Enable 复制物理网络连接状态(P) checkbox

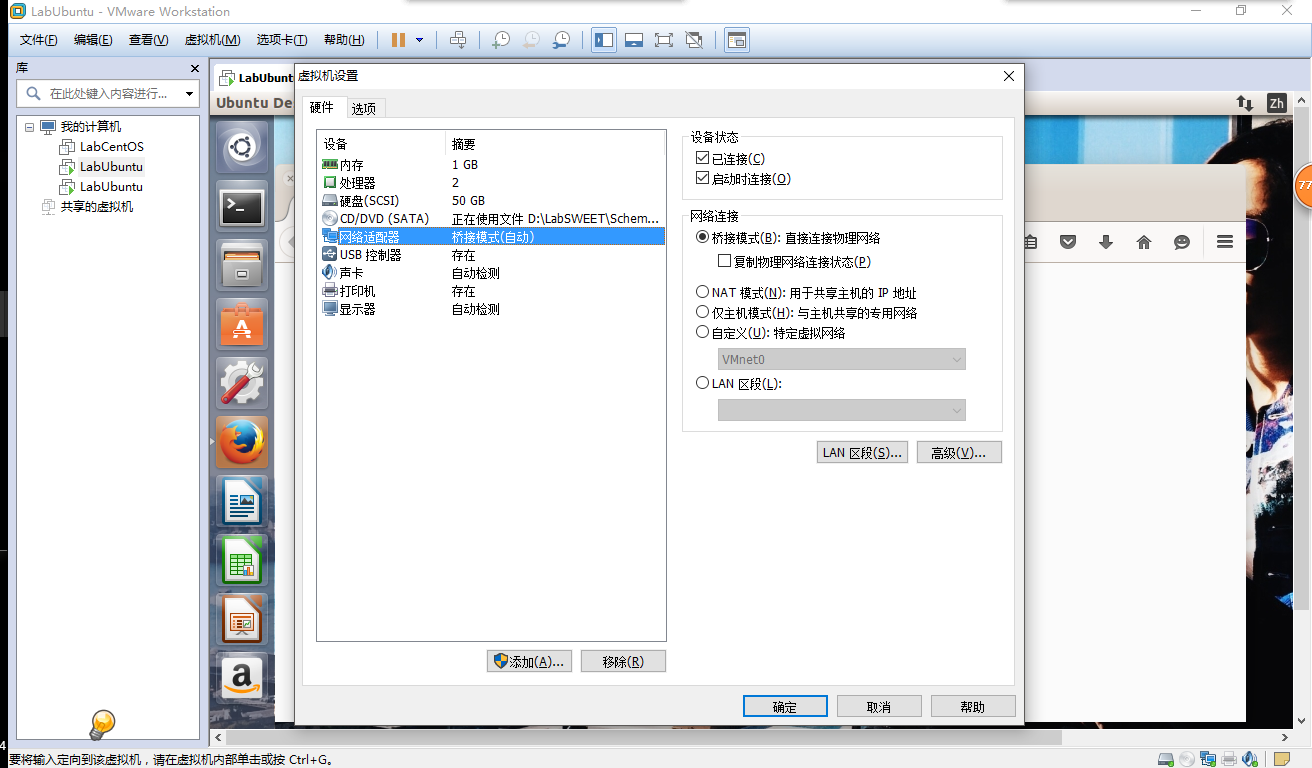(725, 262)
